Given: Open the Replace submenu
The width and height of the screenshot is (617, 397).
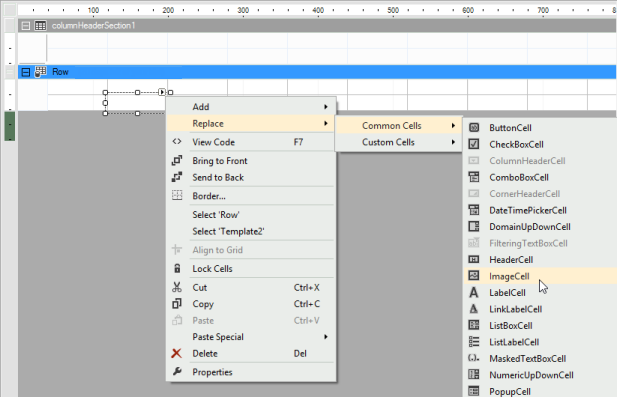Looking at the screenshot, I should tap(252, 124).
